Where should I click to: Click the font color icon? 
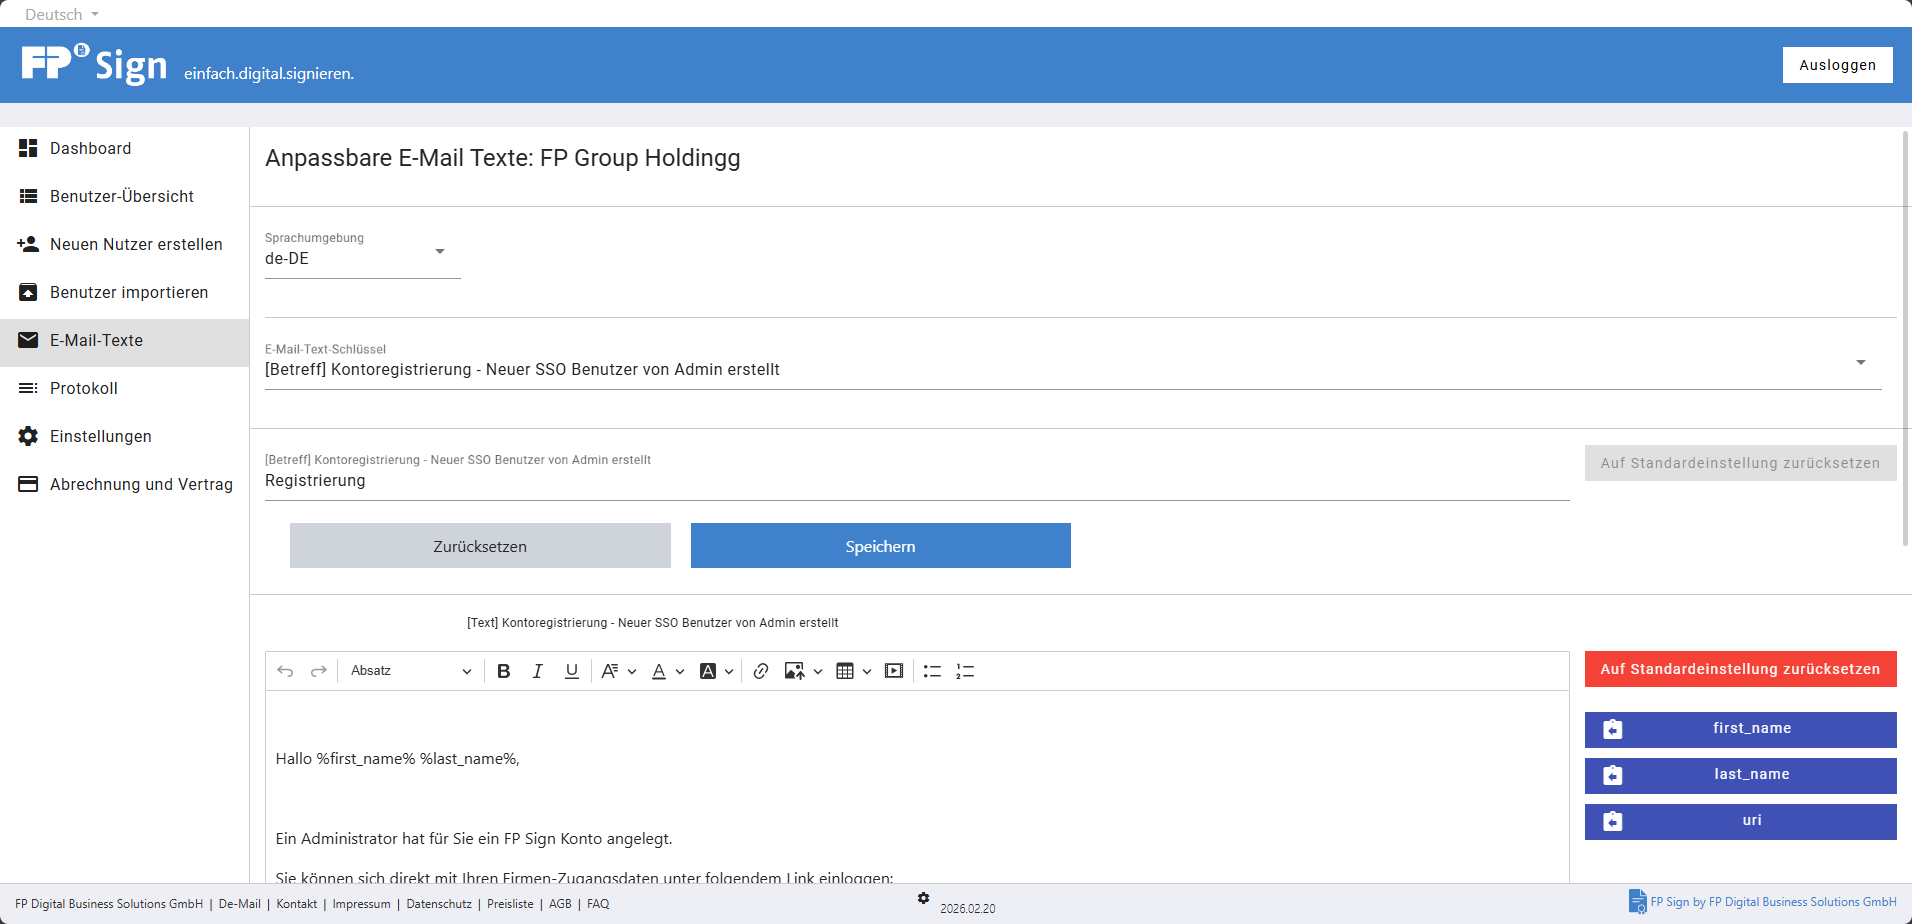pyautogui.click(x=659, y=671)
